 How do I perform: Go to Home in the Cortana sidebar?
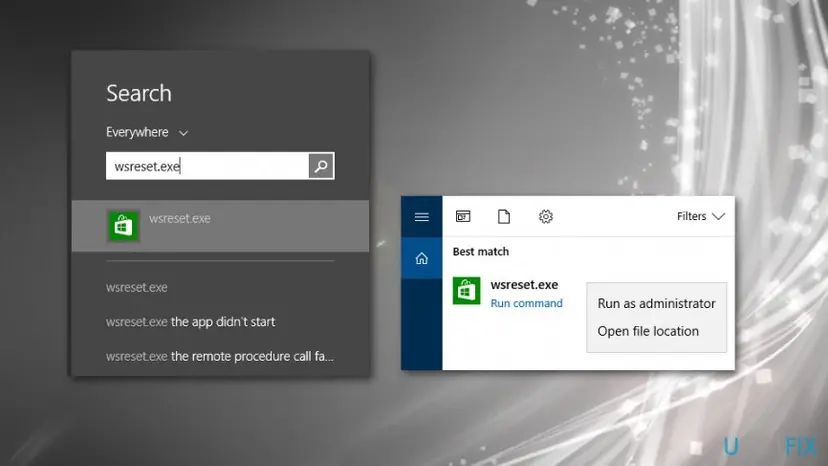click(x=421, y=258)
